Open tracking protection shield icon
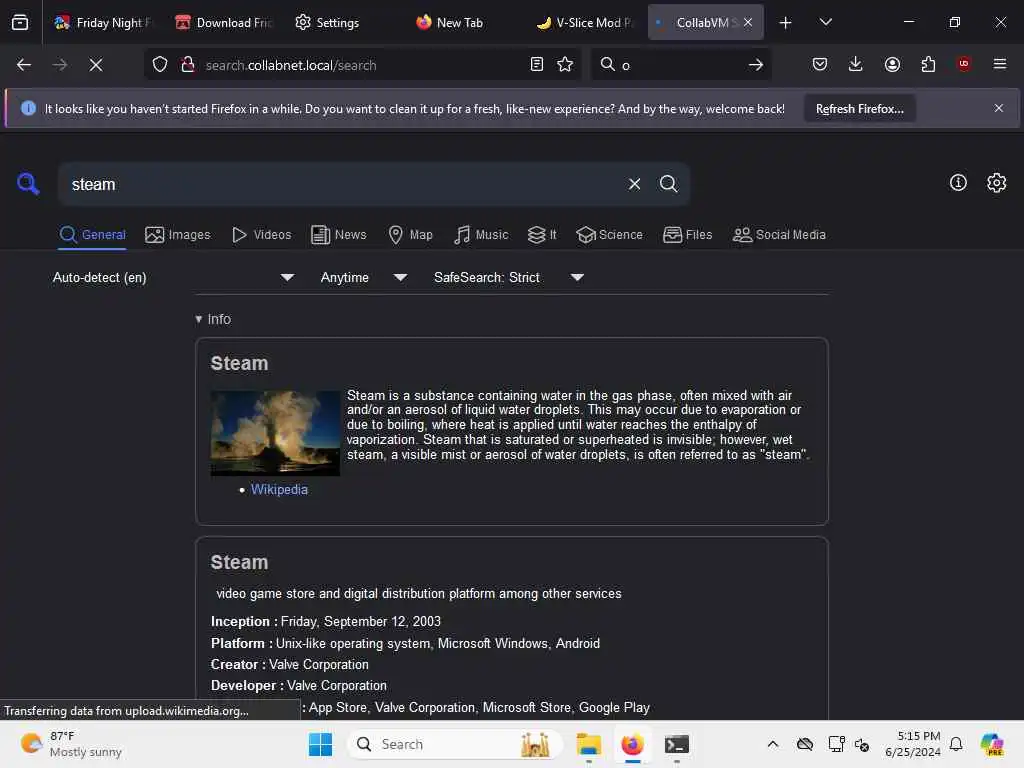Viewport: 1024px width, 768px height. point(160,65)
